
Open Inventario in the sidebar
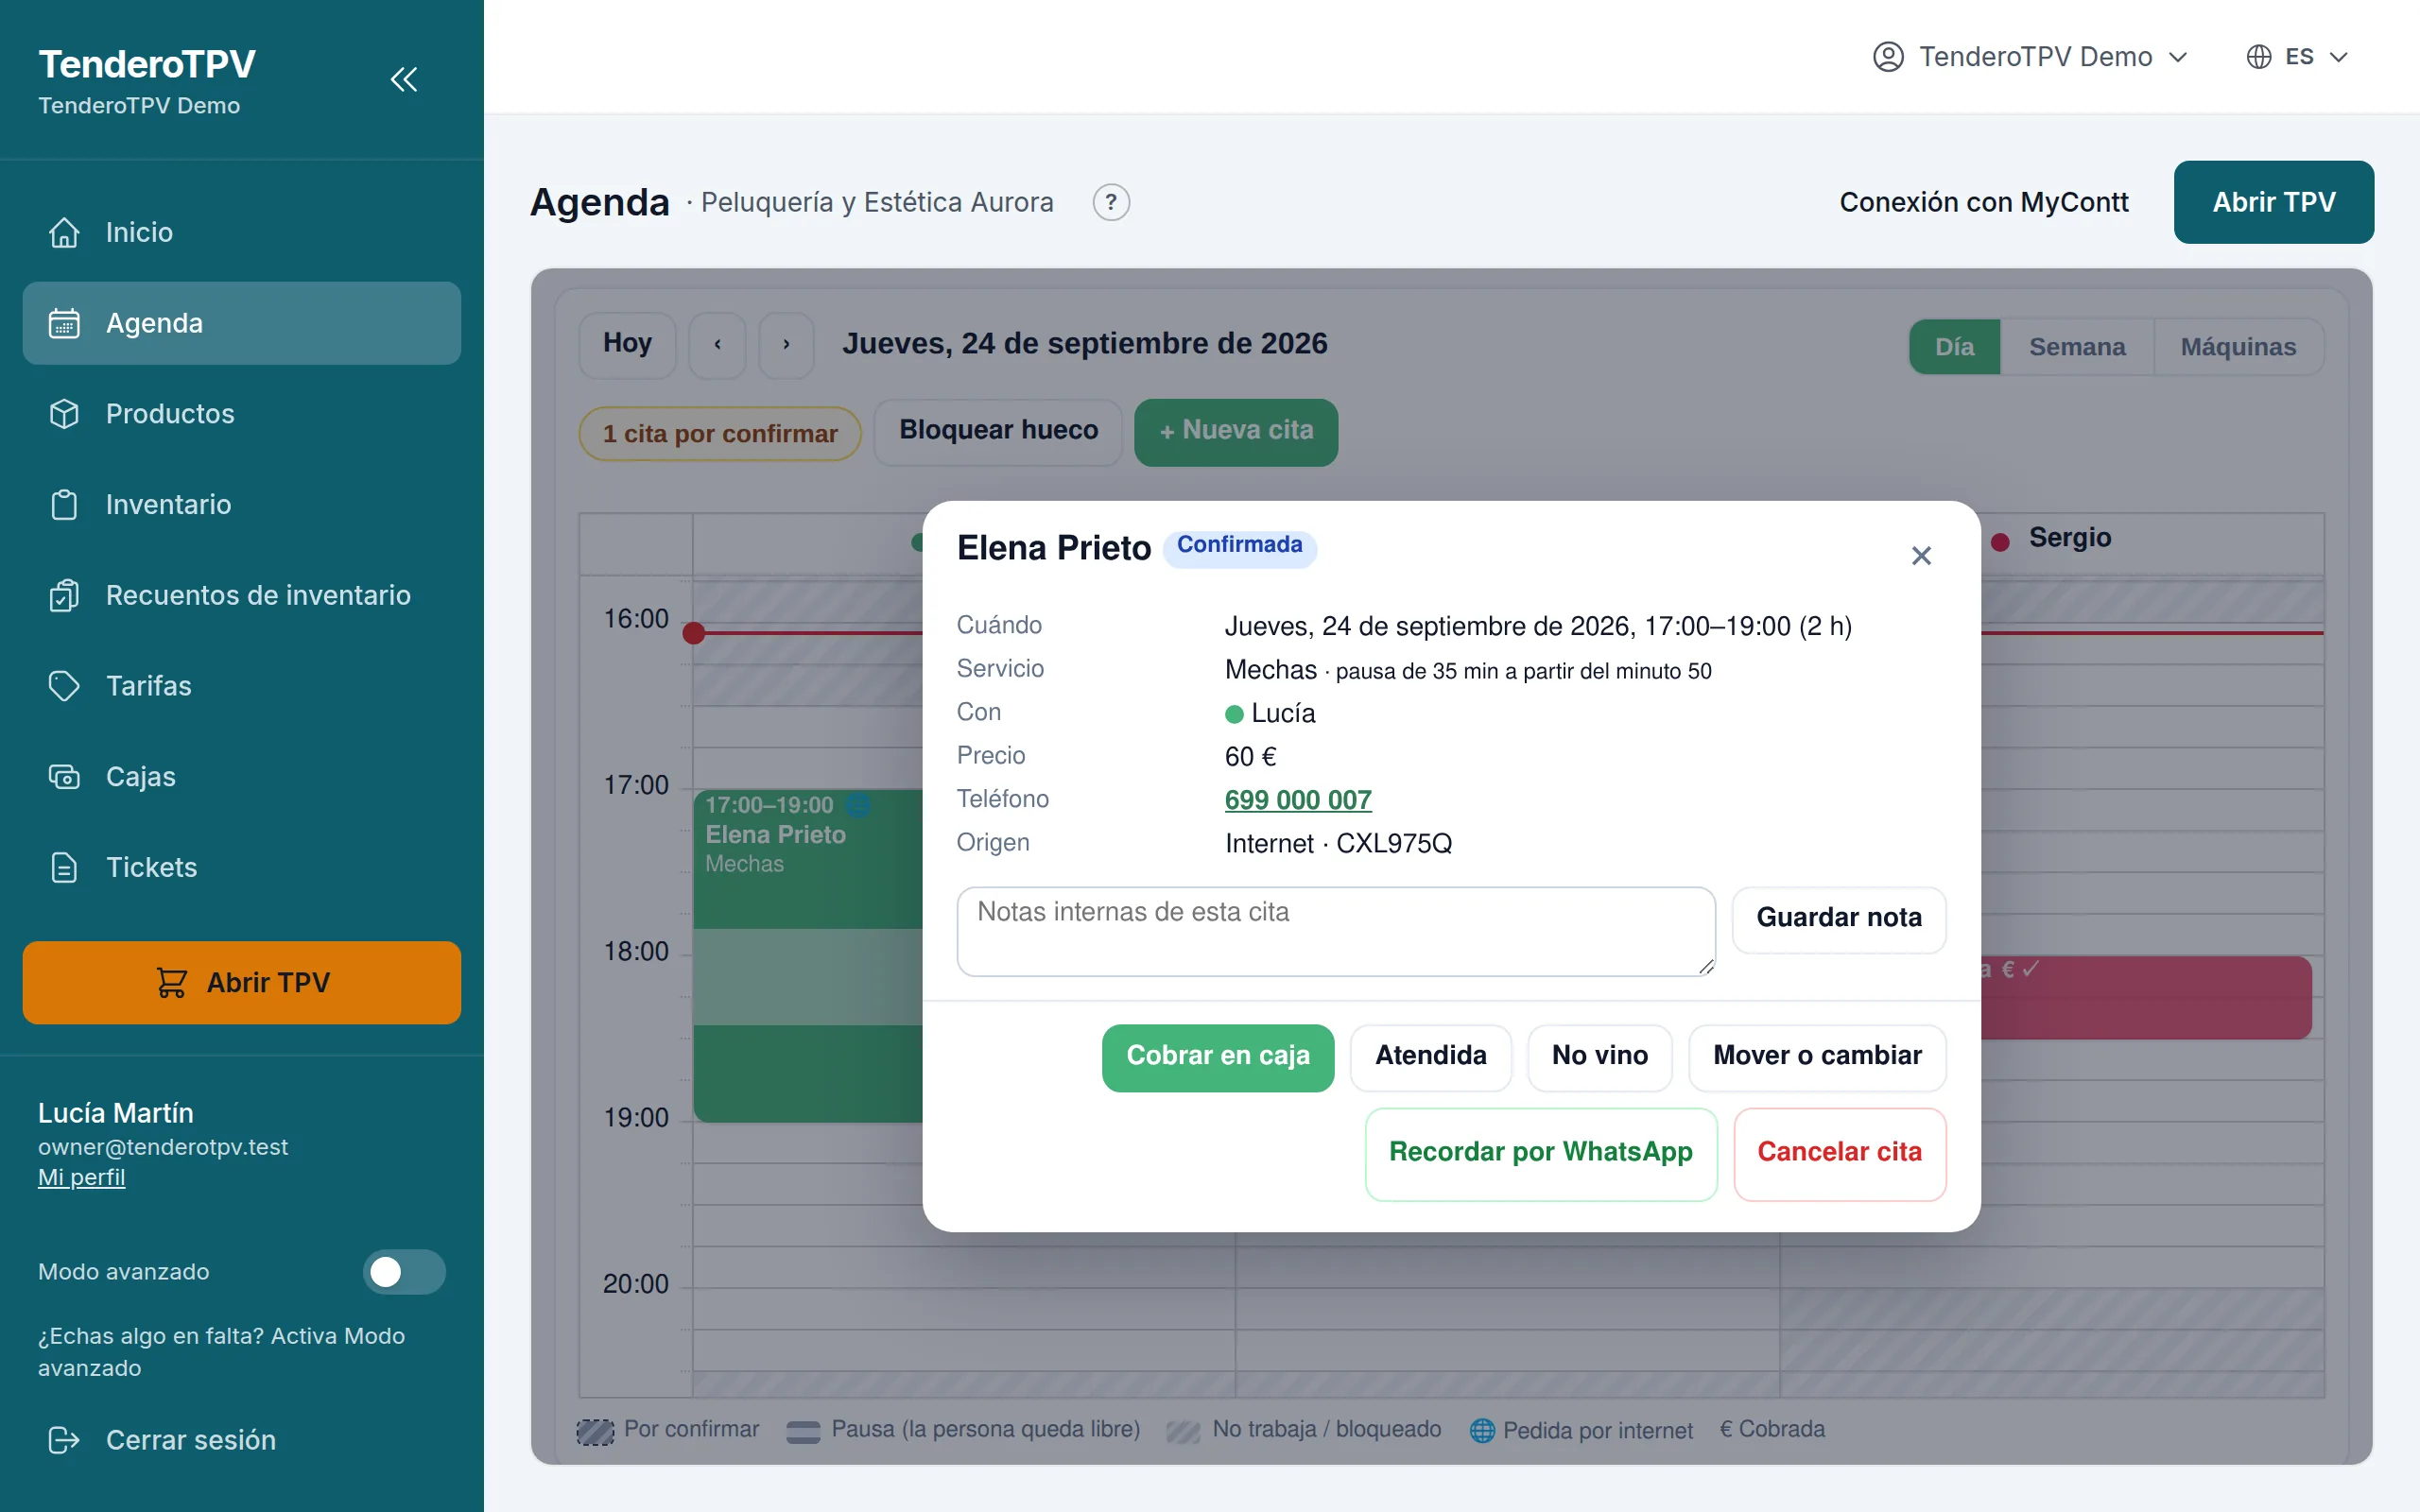[241, 504]
